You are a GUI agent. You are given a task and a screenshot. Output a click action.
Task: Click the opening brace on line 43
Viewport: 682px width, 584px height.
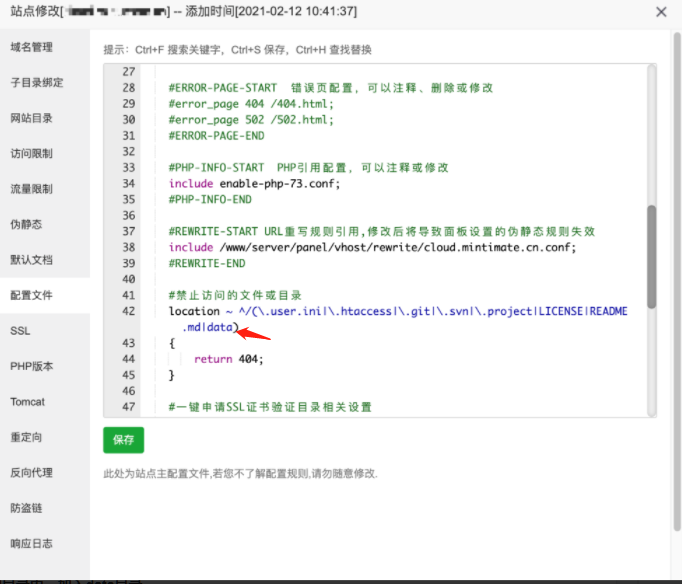[172, 343]
